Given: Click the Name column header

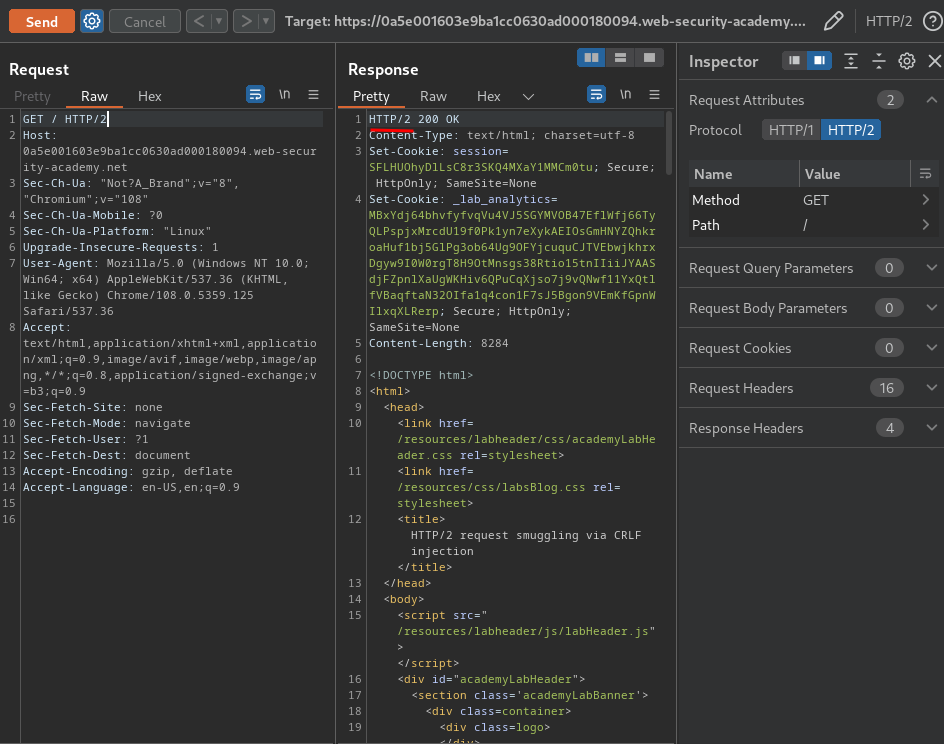Looking at the screenshot, I should point(744,174).
